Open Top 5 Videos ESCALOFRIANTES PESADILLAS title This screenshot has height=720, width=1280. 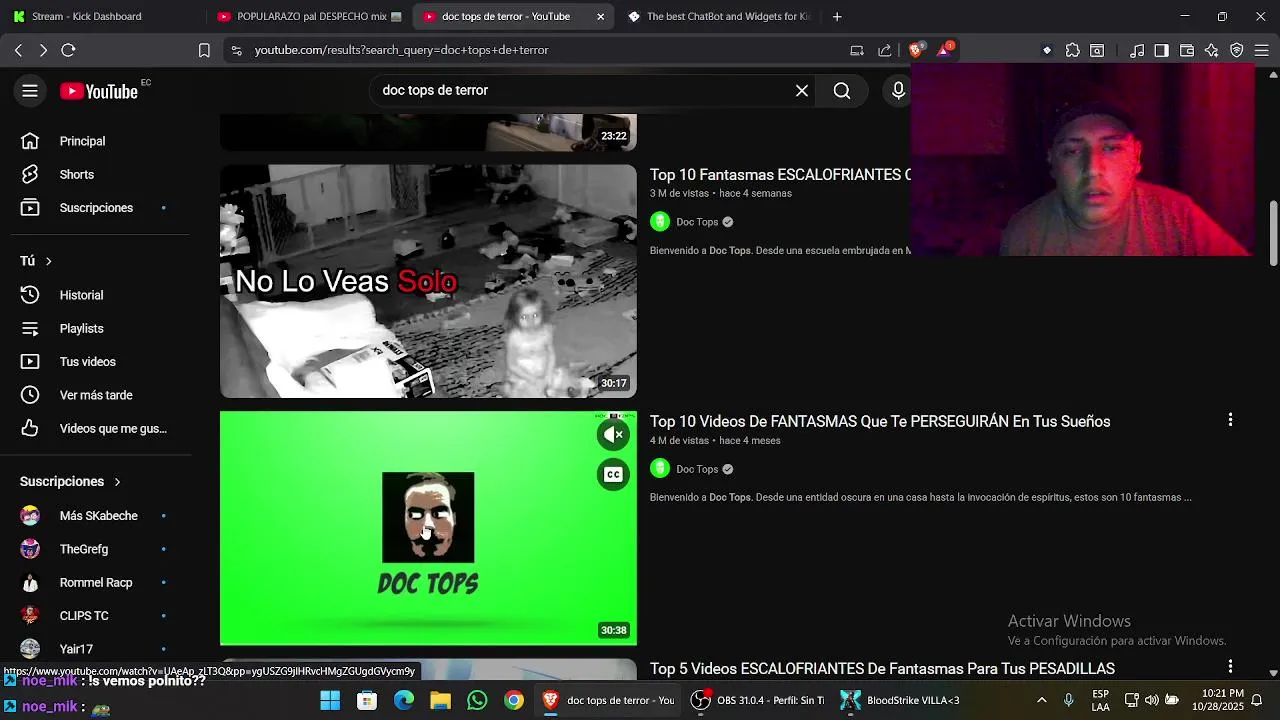(882, 669)
